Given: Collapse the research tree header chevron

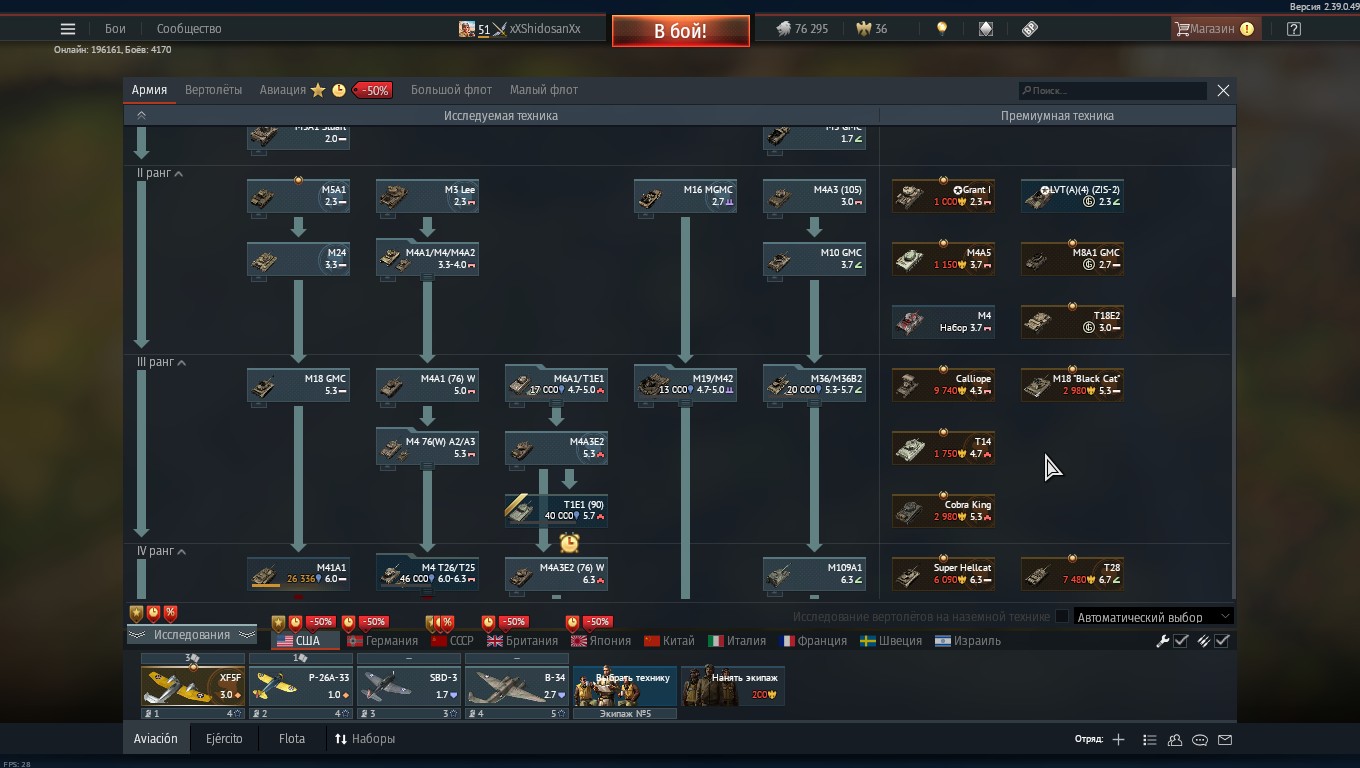Looking at the screenshot, I should tap(141, 116).
